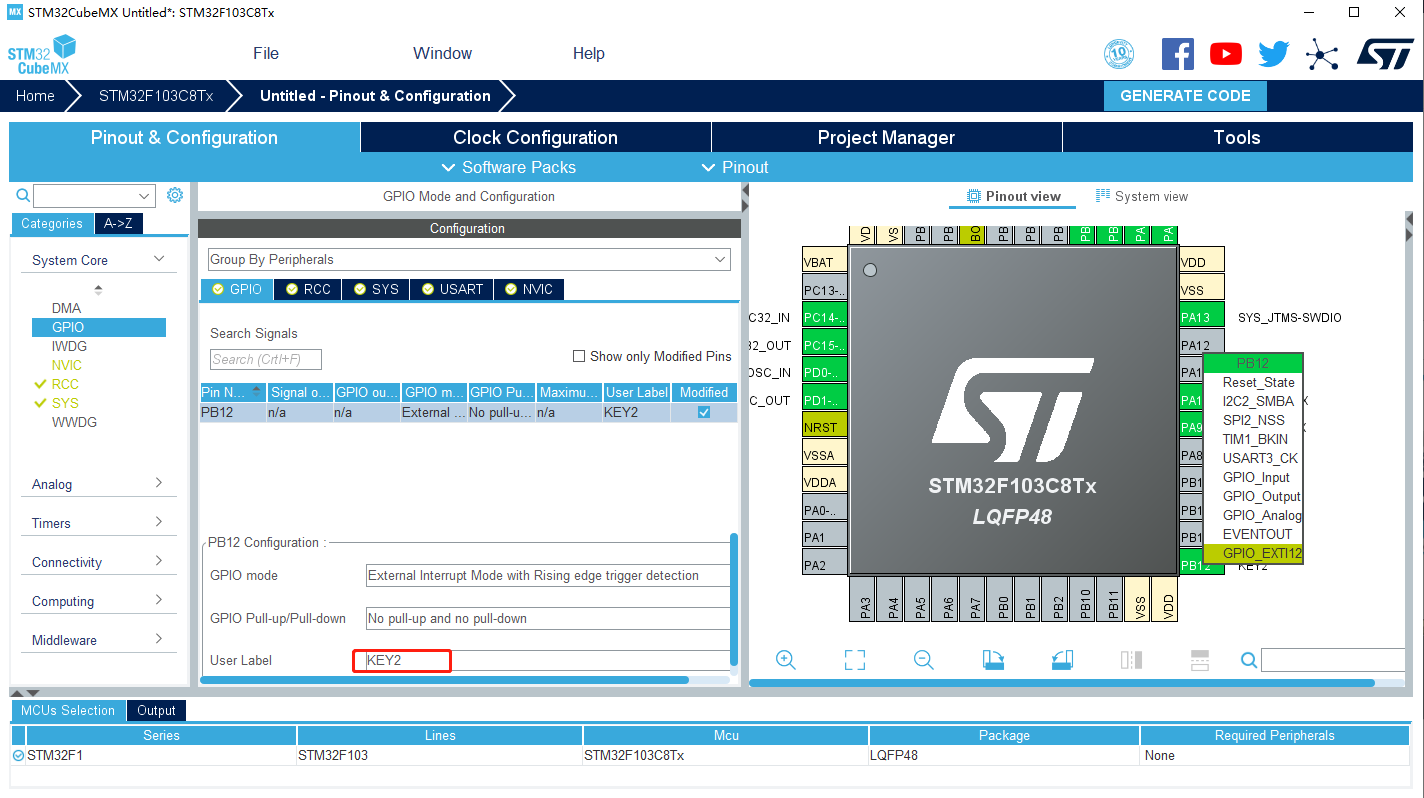1424x798 pixels.
Task: Toggle Modified checkbox for PB12 row
Action: point(704,412)
